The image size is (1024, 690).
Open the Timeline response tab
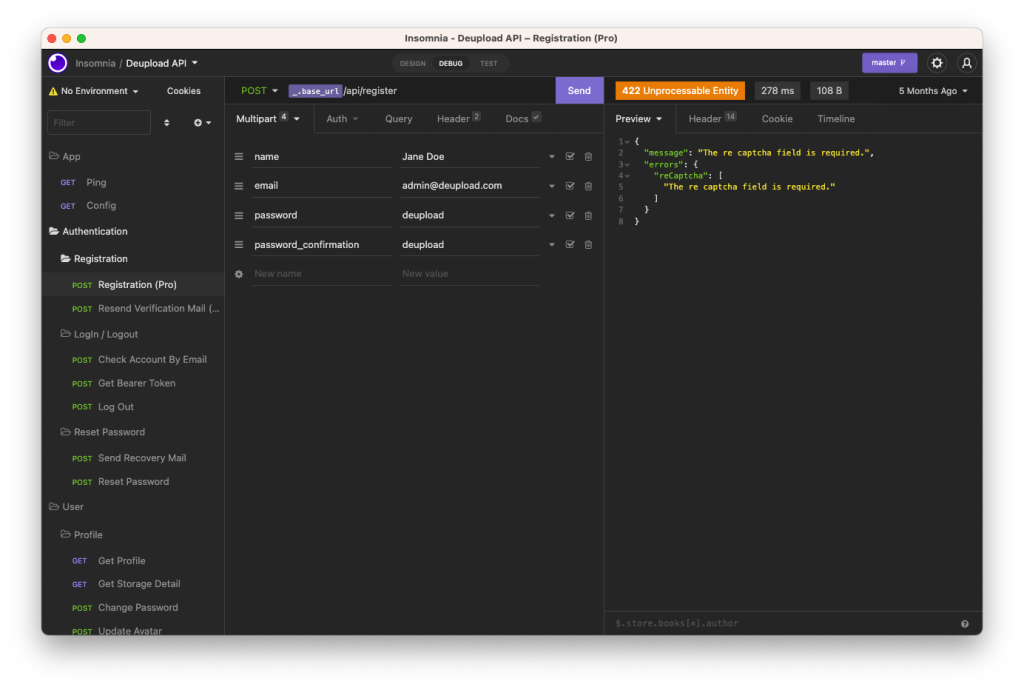[836, 119]
